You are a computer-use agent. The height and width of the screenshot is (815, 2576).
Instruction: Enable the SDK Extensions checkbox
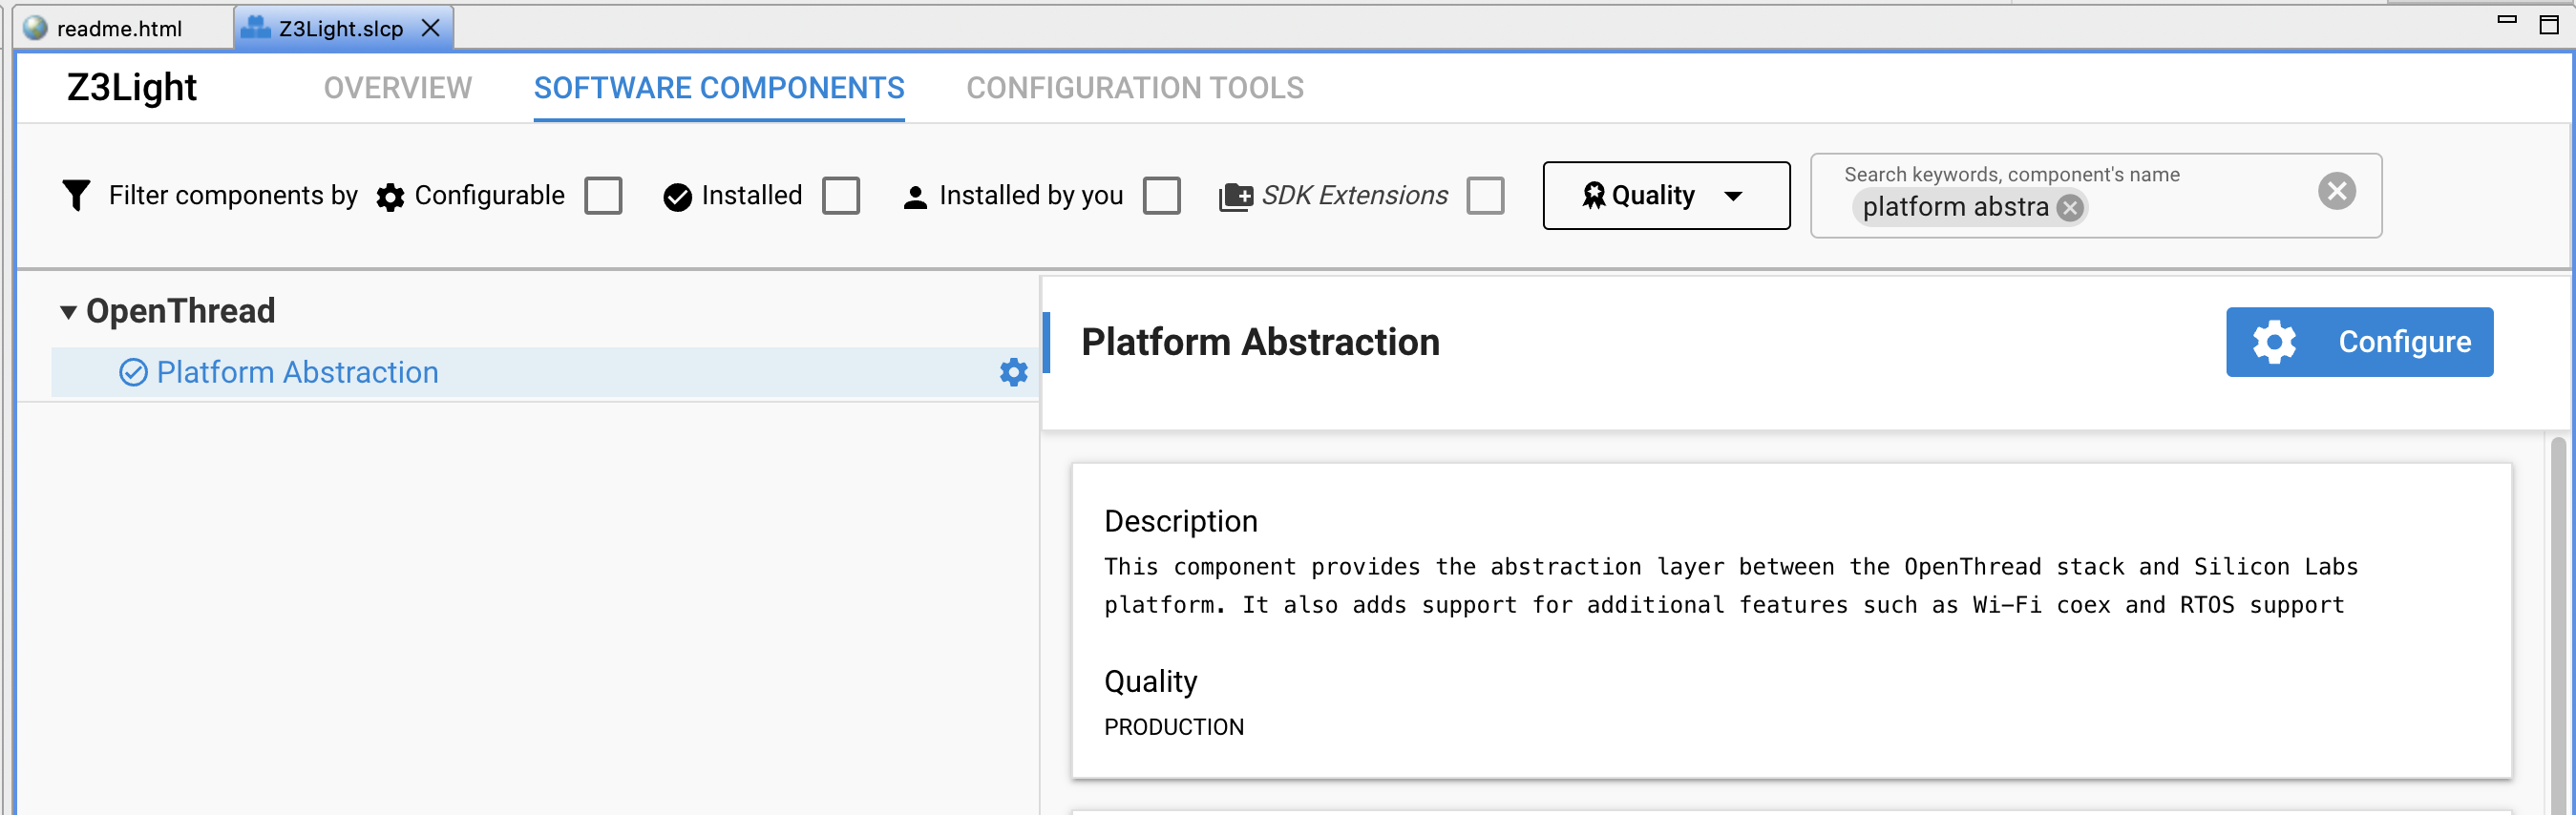click(1485, 196)
